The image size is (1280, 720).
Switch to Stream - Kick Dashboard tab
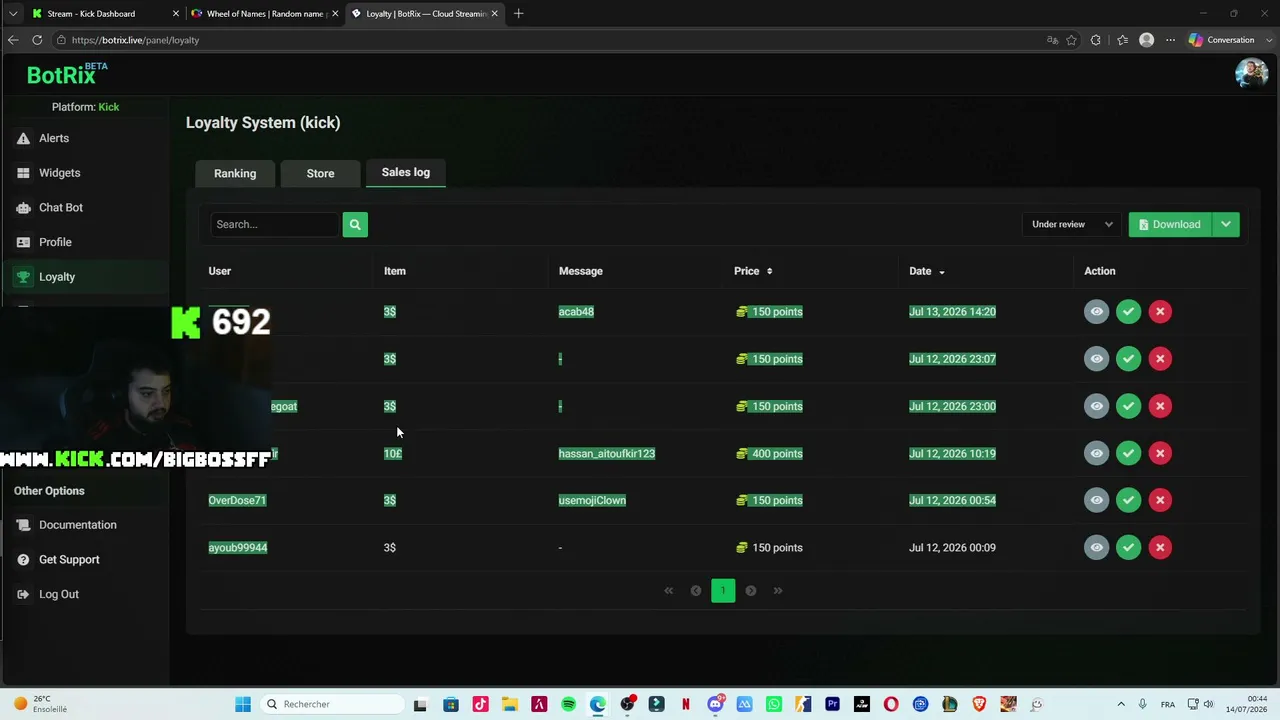click(104, 14)
